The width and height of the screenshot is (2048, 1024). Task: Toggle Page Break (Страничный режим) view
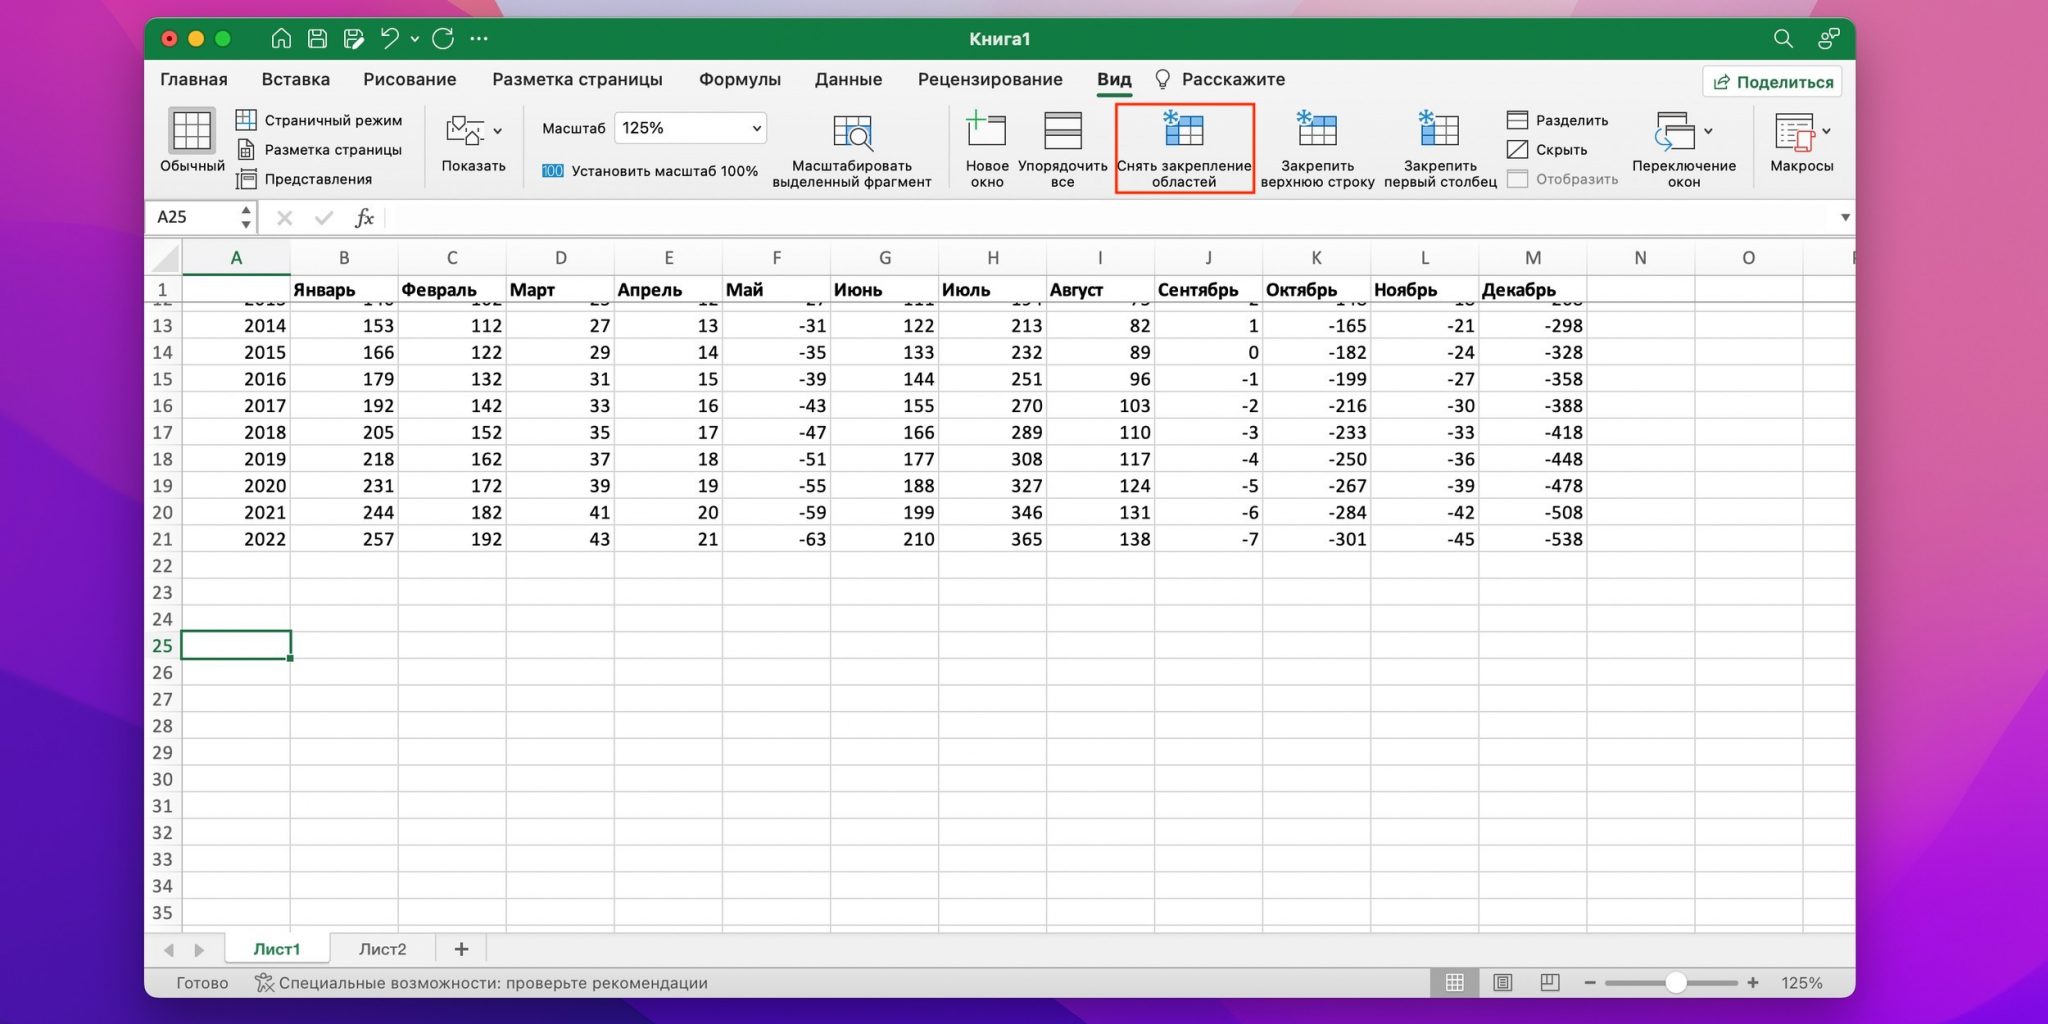pos(319,120)
